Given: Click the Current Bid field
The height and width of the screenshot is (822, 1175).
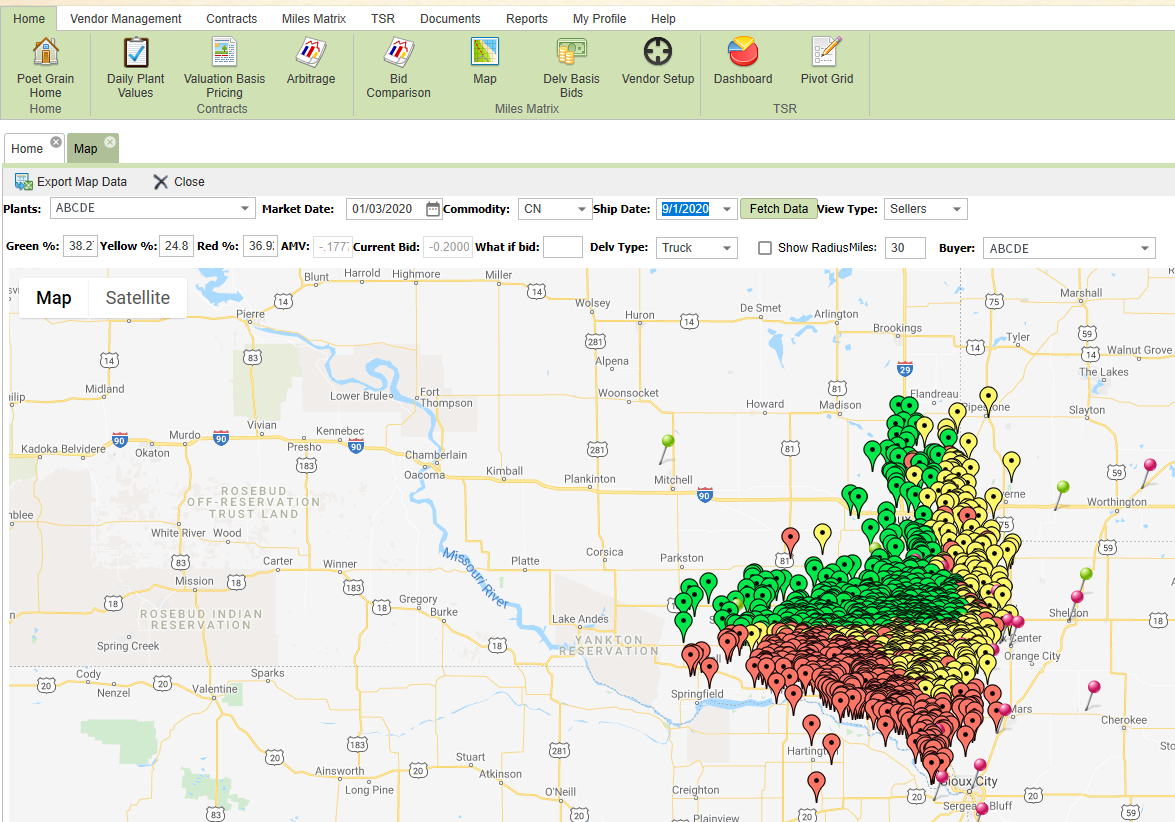Looking at the screenshot, I should coord(448,247).
